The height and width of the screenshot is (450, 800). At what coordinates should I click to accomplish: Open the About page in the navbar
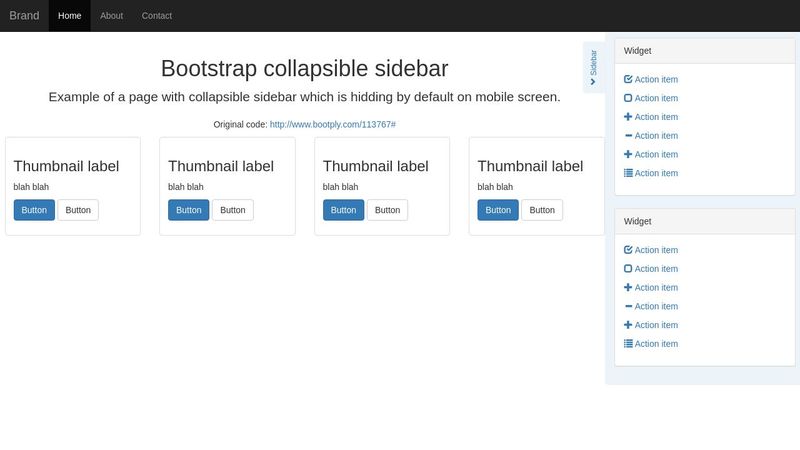(111, 16)
